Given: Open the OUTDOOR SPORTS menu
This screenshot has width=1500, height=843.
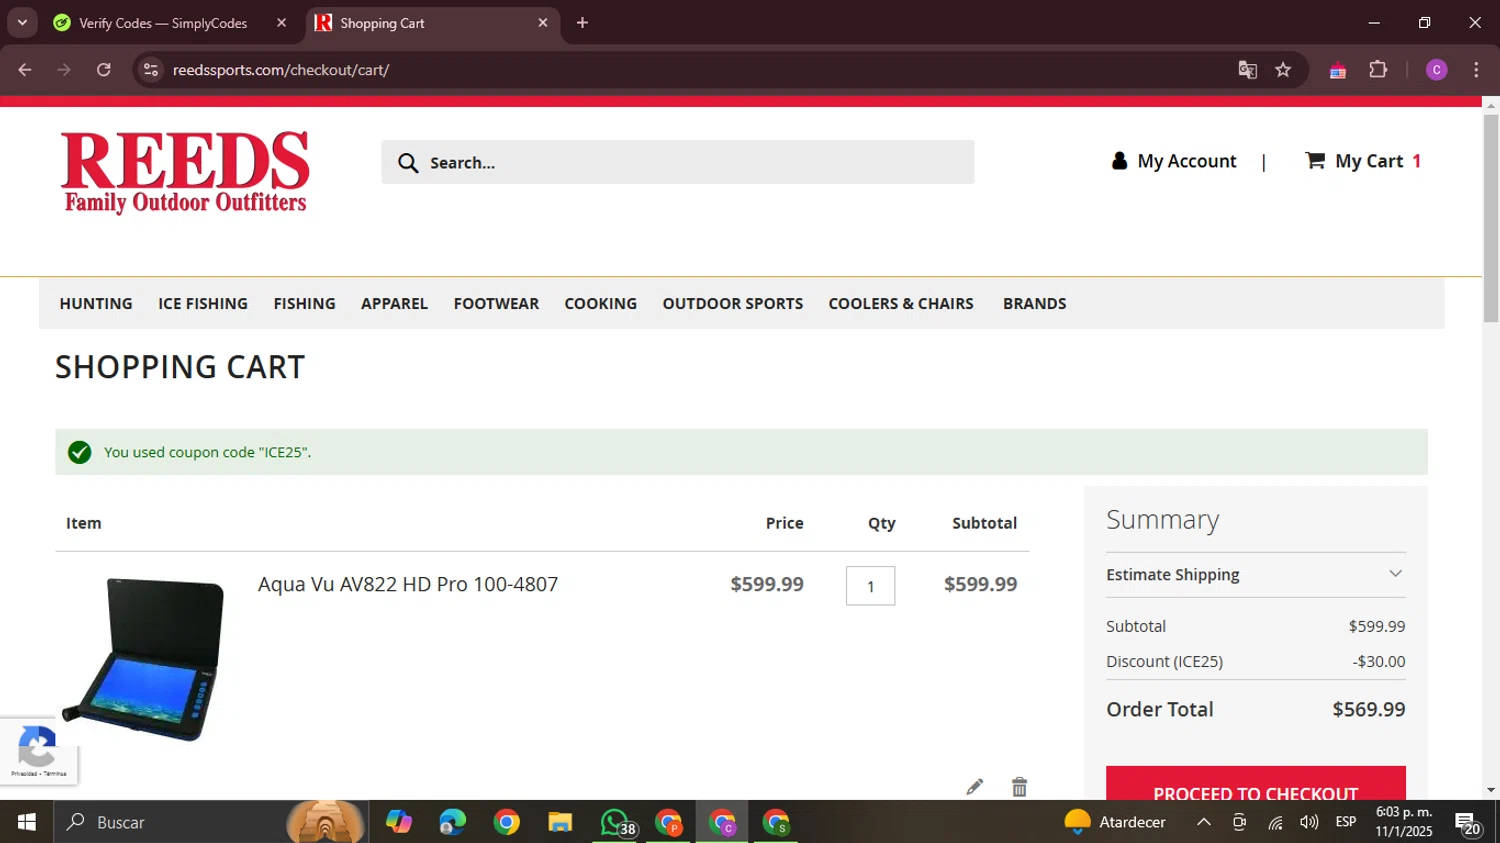Looking at the screenshot, I should pos(733,304).
